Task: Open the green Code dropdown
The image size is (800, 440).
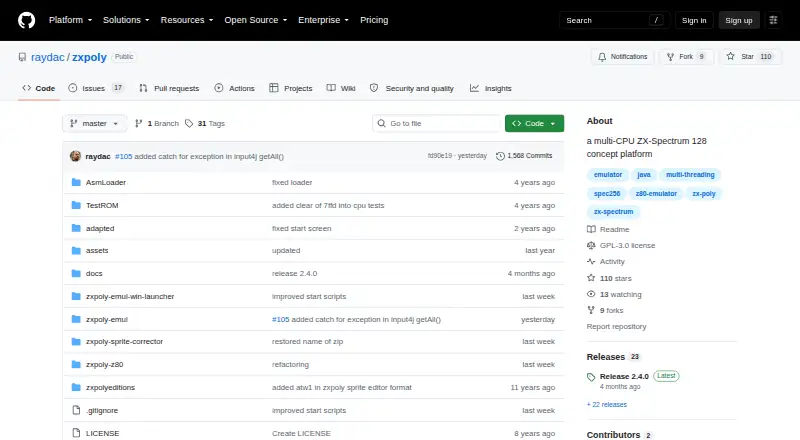Action: pyautogui.click(x=534, y=124)
